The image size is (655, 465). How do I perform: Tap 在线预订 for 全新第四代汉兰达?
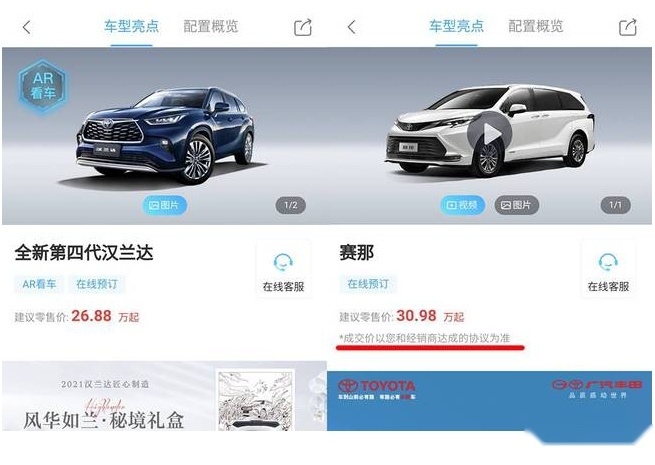click(97, 284)
